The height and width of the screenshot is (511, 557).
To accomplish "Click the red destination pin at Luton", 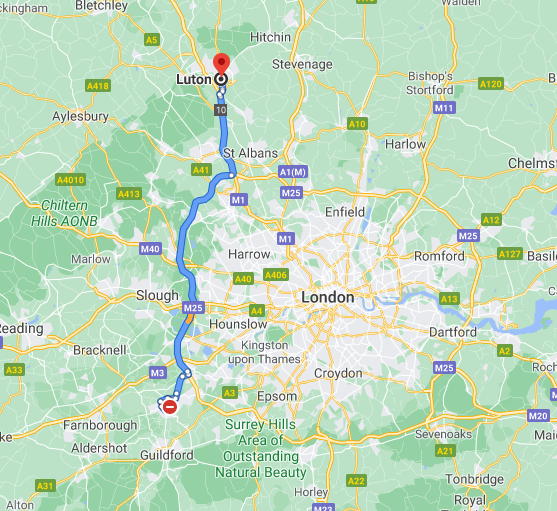I will [x=221, y=63].
